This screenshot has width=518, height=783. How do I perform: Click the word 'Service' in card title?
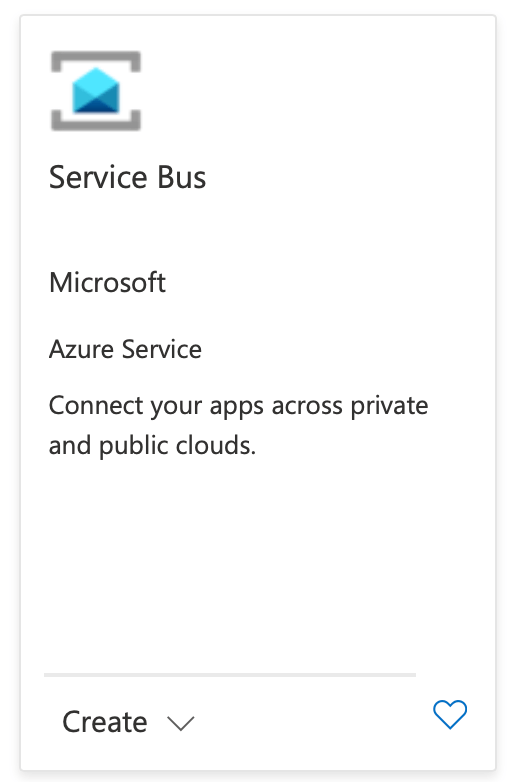pos(98,177)
